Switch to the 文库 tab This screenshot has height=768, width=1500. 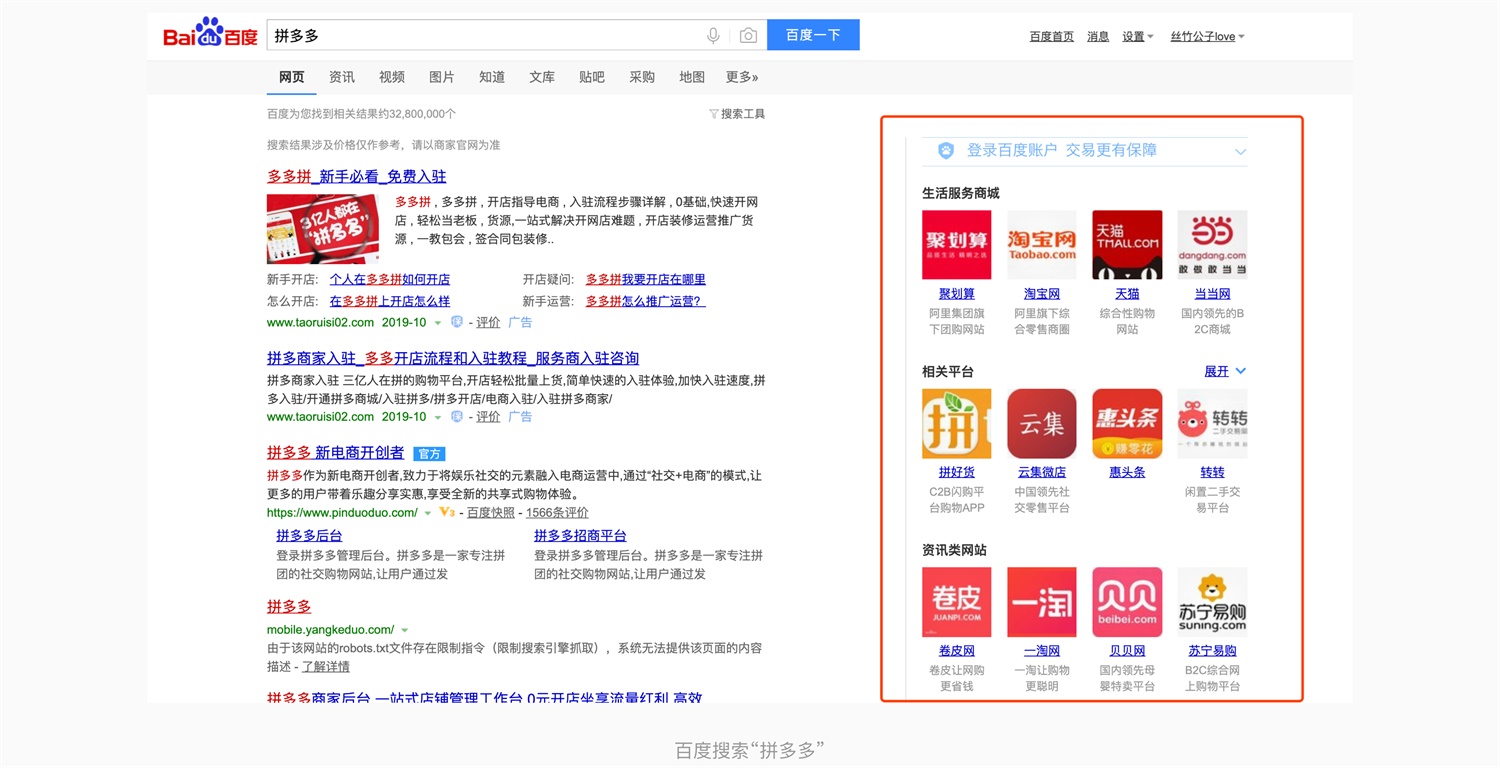(x=542, y=77)
